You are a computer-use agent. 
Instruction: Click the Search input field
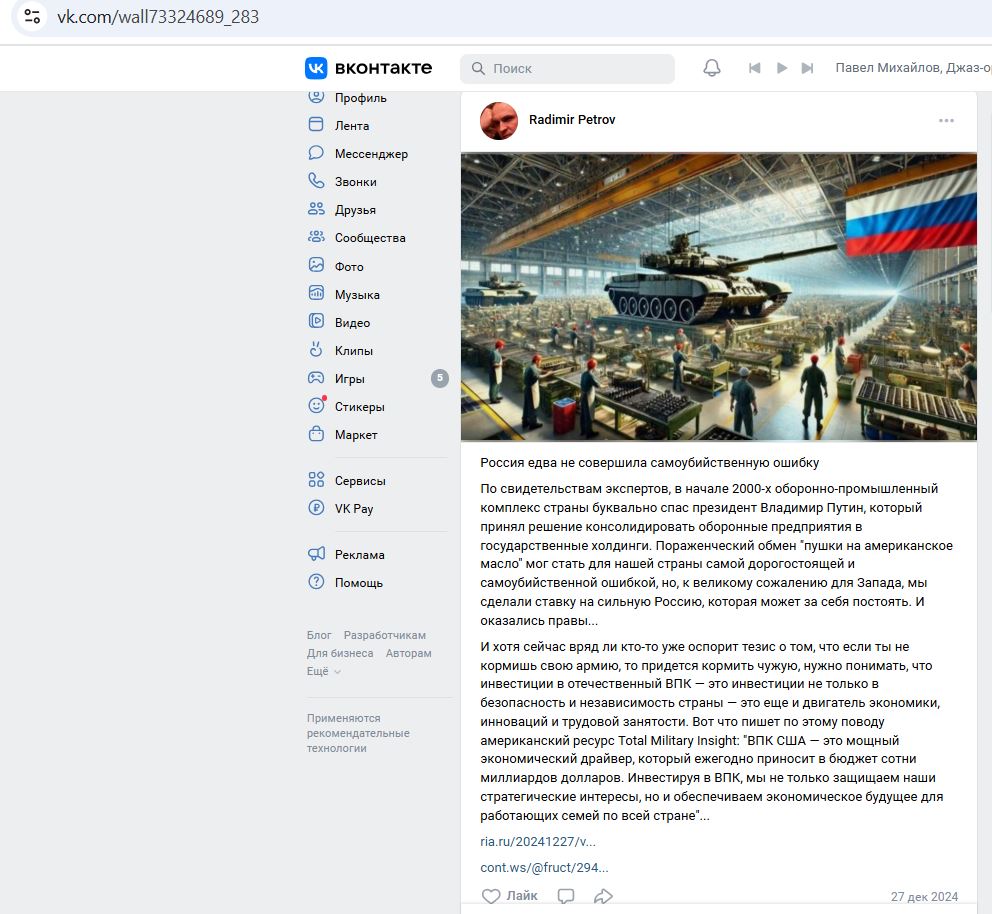[567, 68]
